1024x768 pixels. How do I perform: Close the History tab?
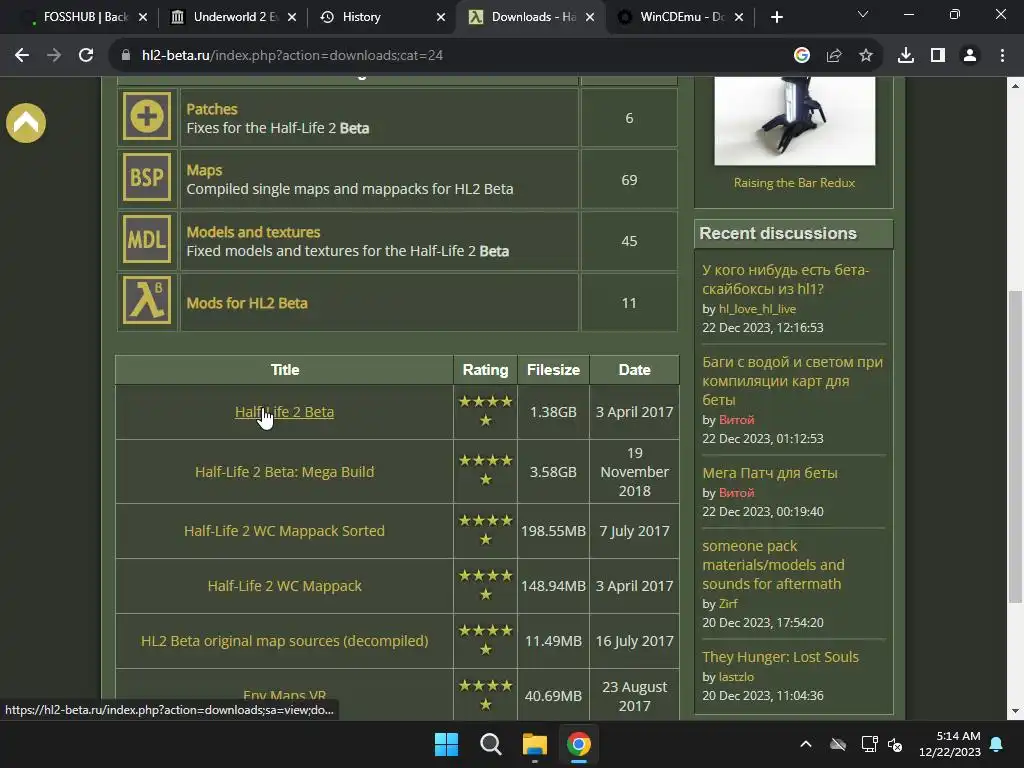pos(441,17)
